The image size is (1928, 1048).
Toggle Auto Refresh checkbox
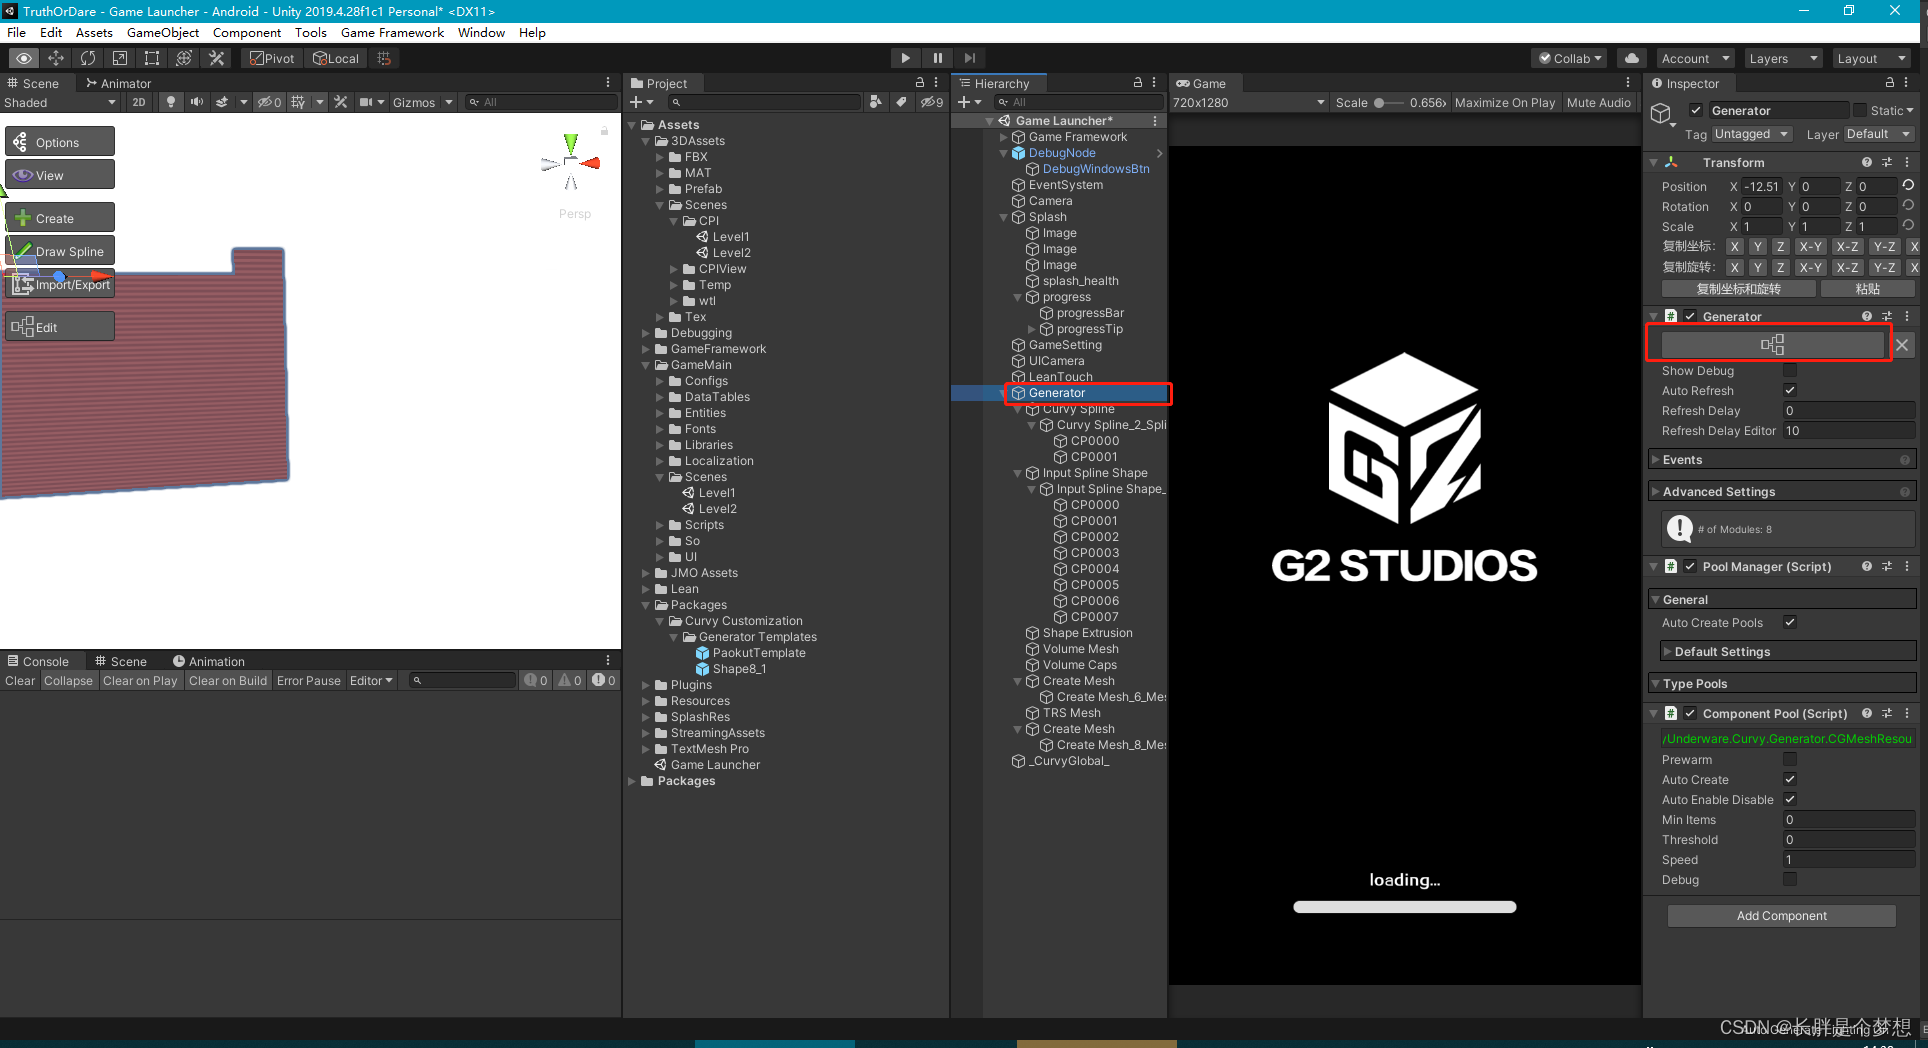click(1790, 391)
